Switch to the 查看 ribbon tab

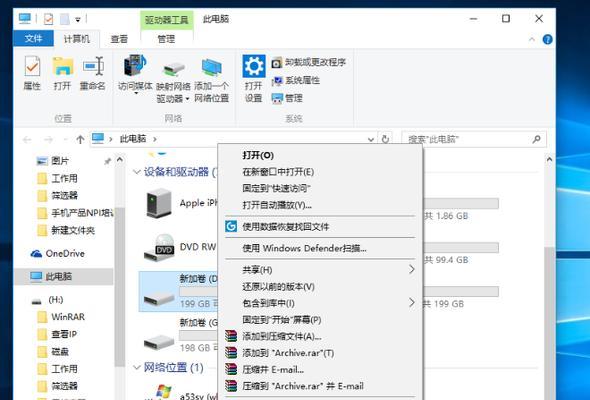(119, 39)
